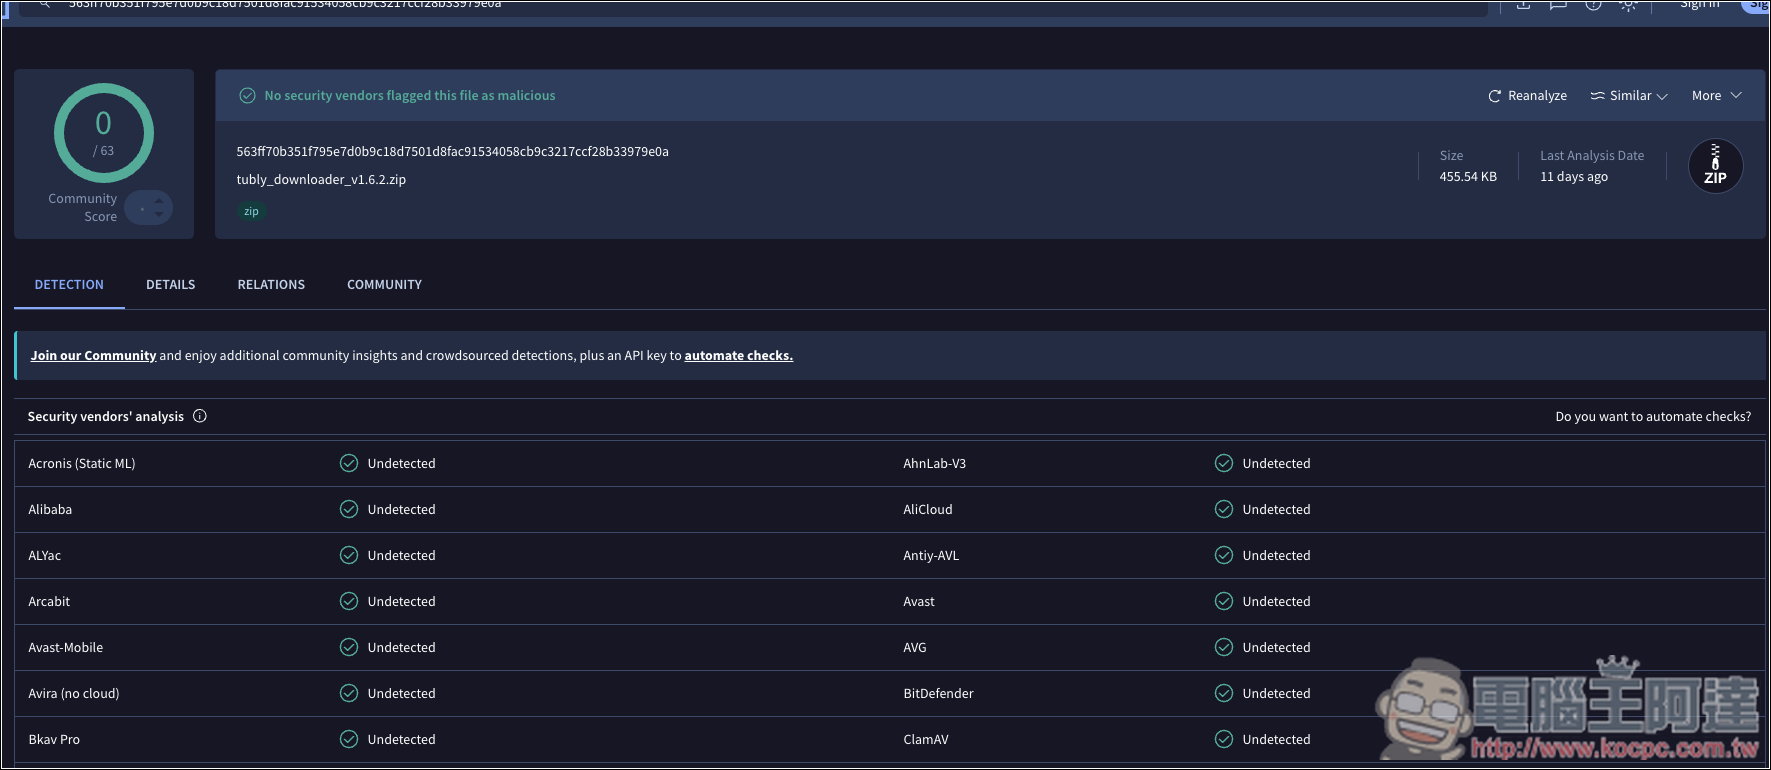
Task: Click the Avira (no cloud) vendor name
Action: pos(74,694)
